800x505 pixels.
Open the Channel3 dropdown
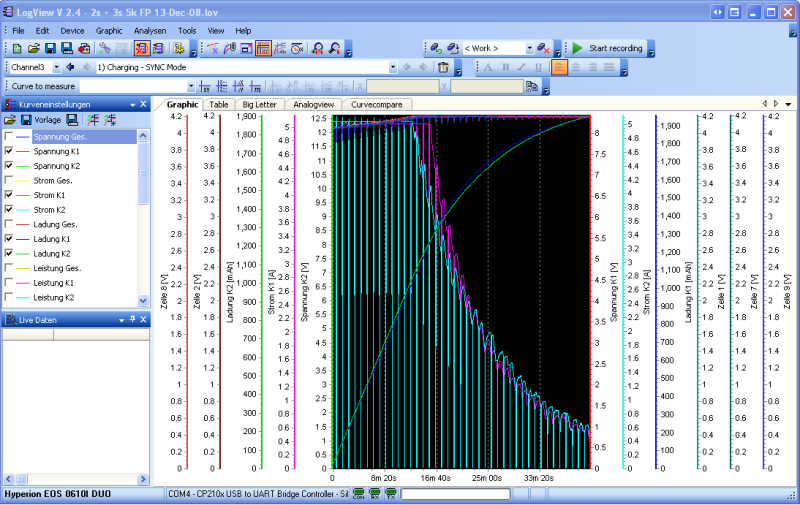(56, 67)
